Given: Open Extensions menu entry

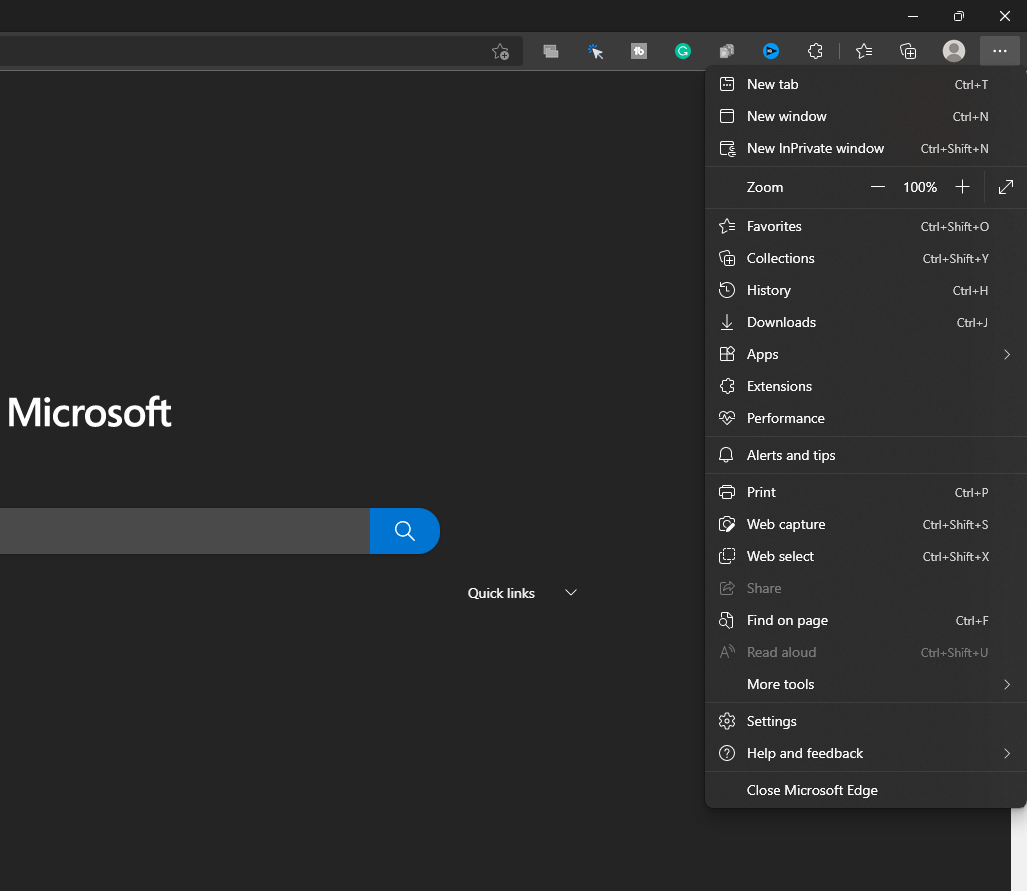Looking at the screenshot, I should (x=866, y=387).
